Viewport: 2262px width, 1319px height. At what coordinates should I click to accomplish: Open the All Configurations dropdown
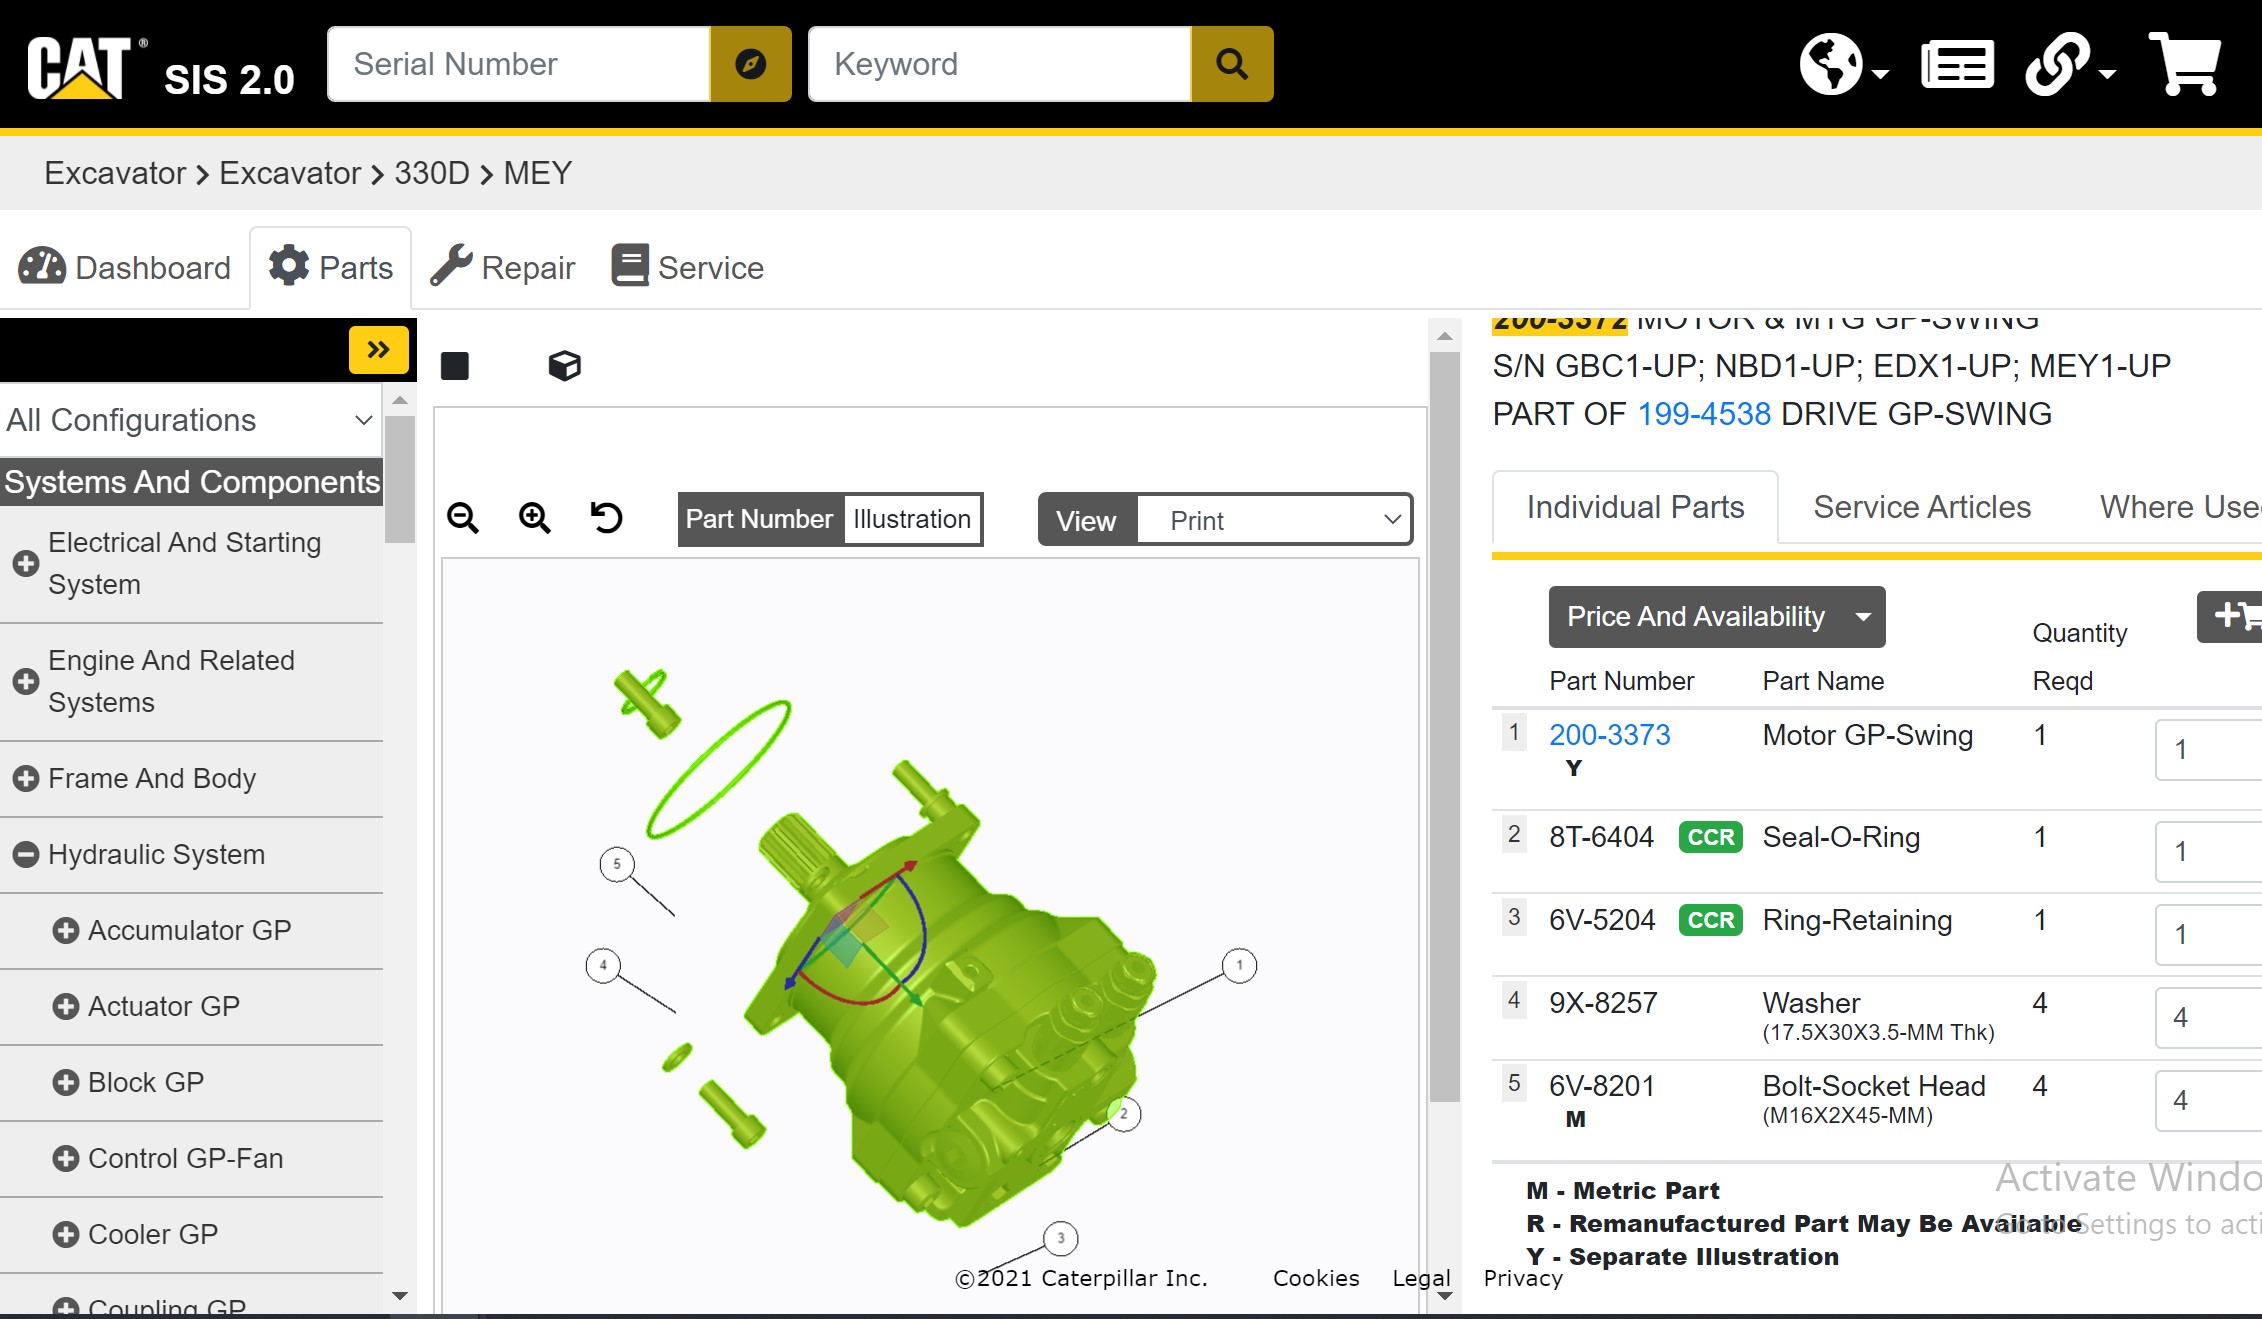[x=190, y=420]
